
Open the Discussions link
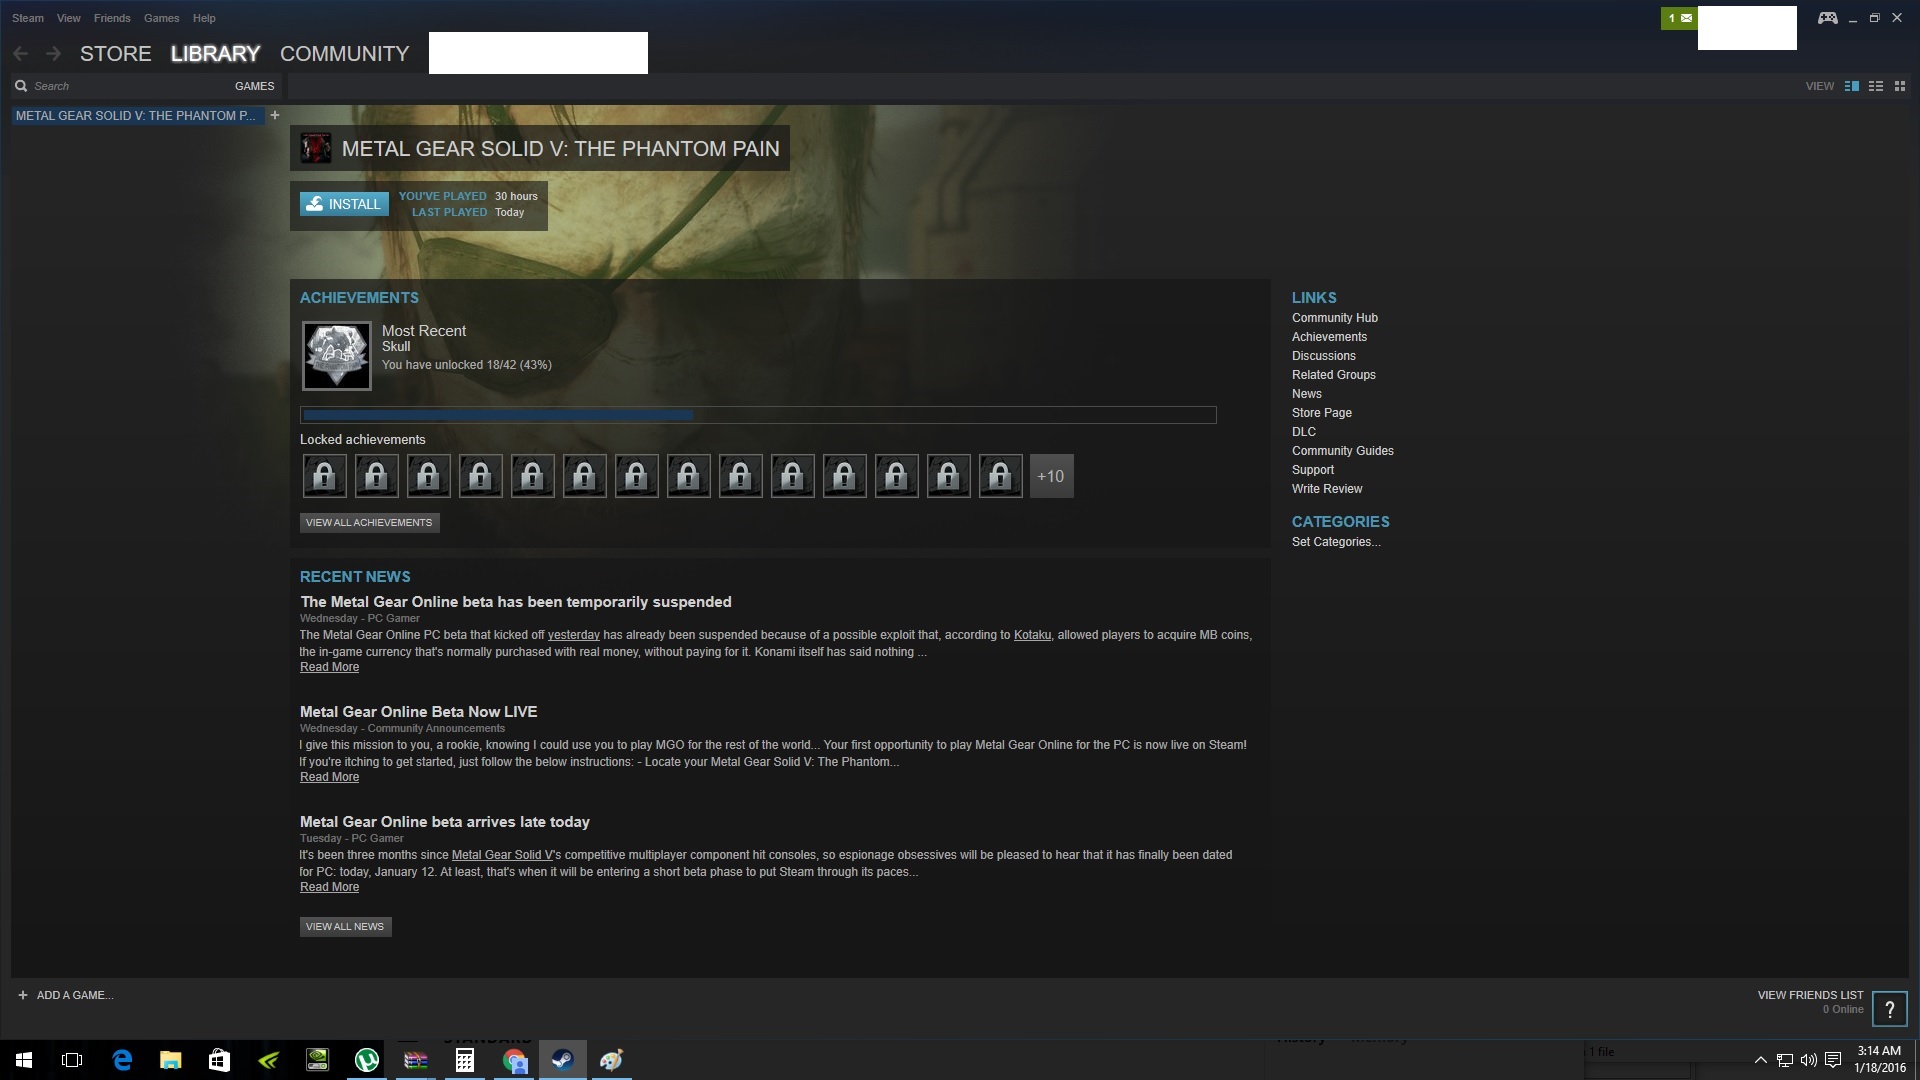pyautogui.click(x=1324, y=356)
